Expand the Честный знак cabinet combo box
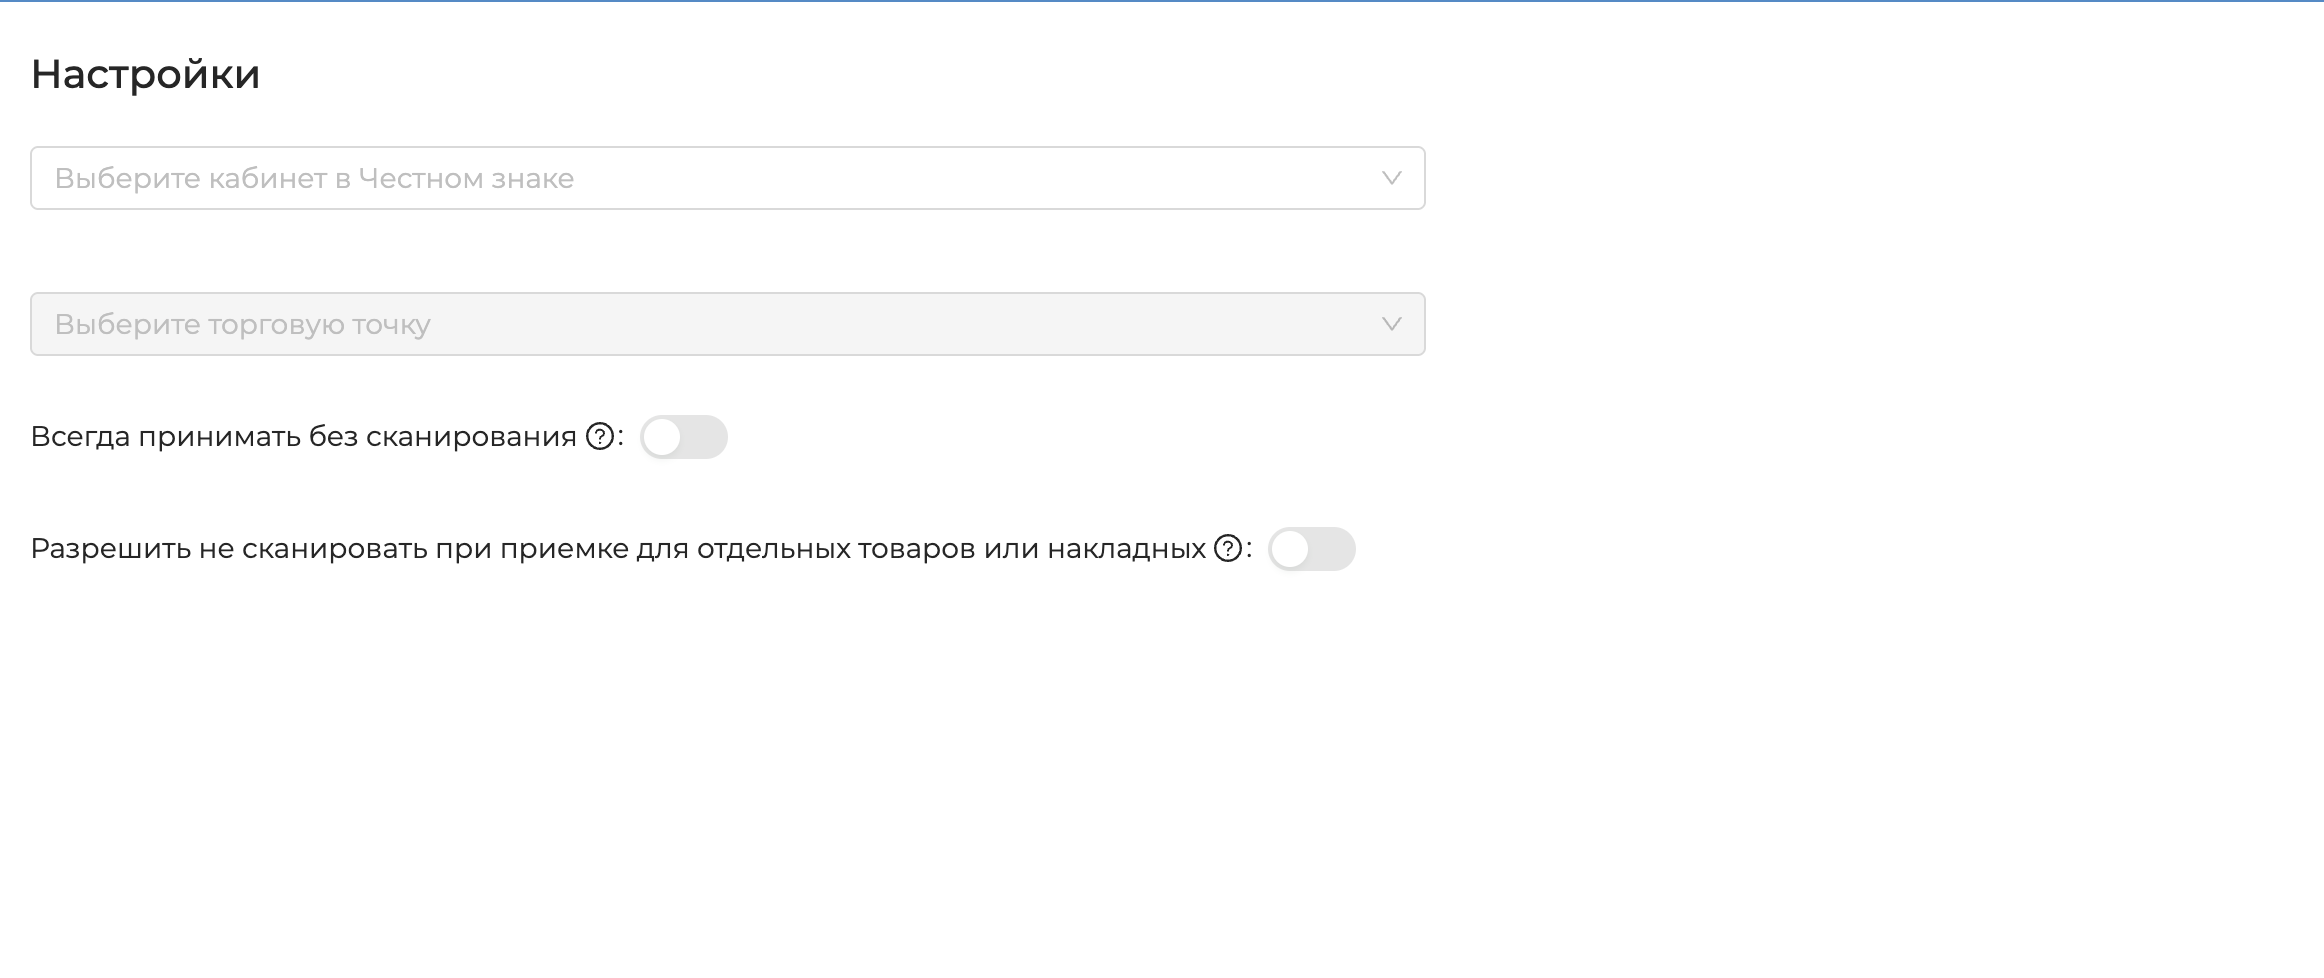Image resolution: width=2324 pixels, height=978 pixels. 728,178
